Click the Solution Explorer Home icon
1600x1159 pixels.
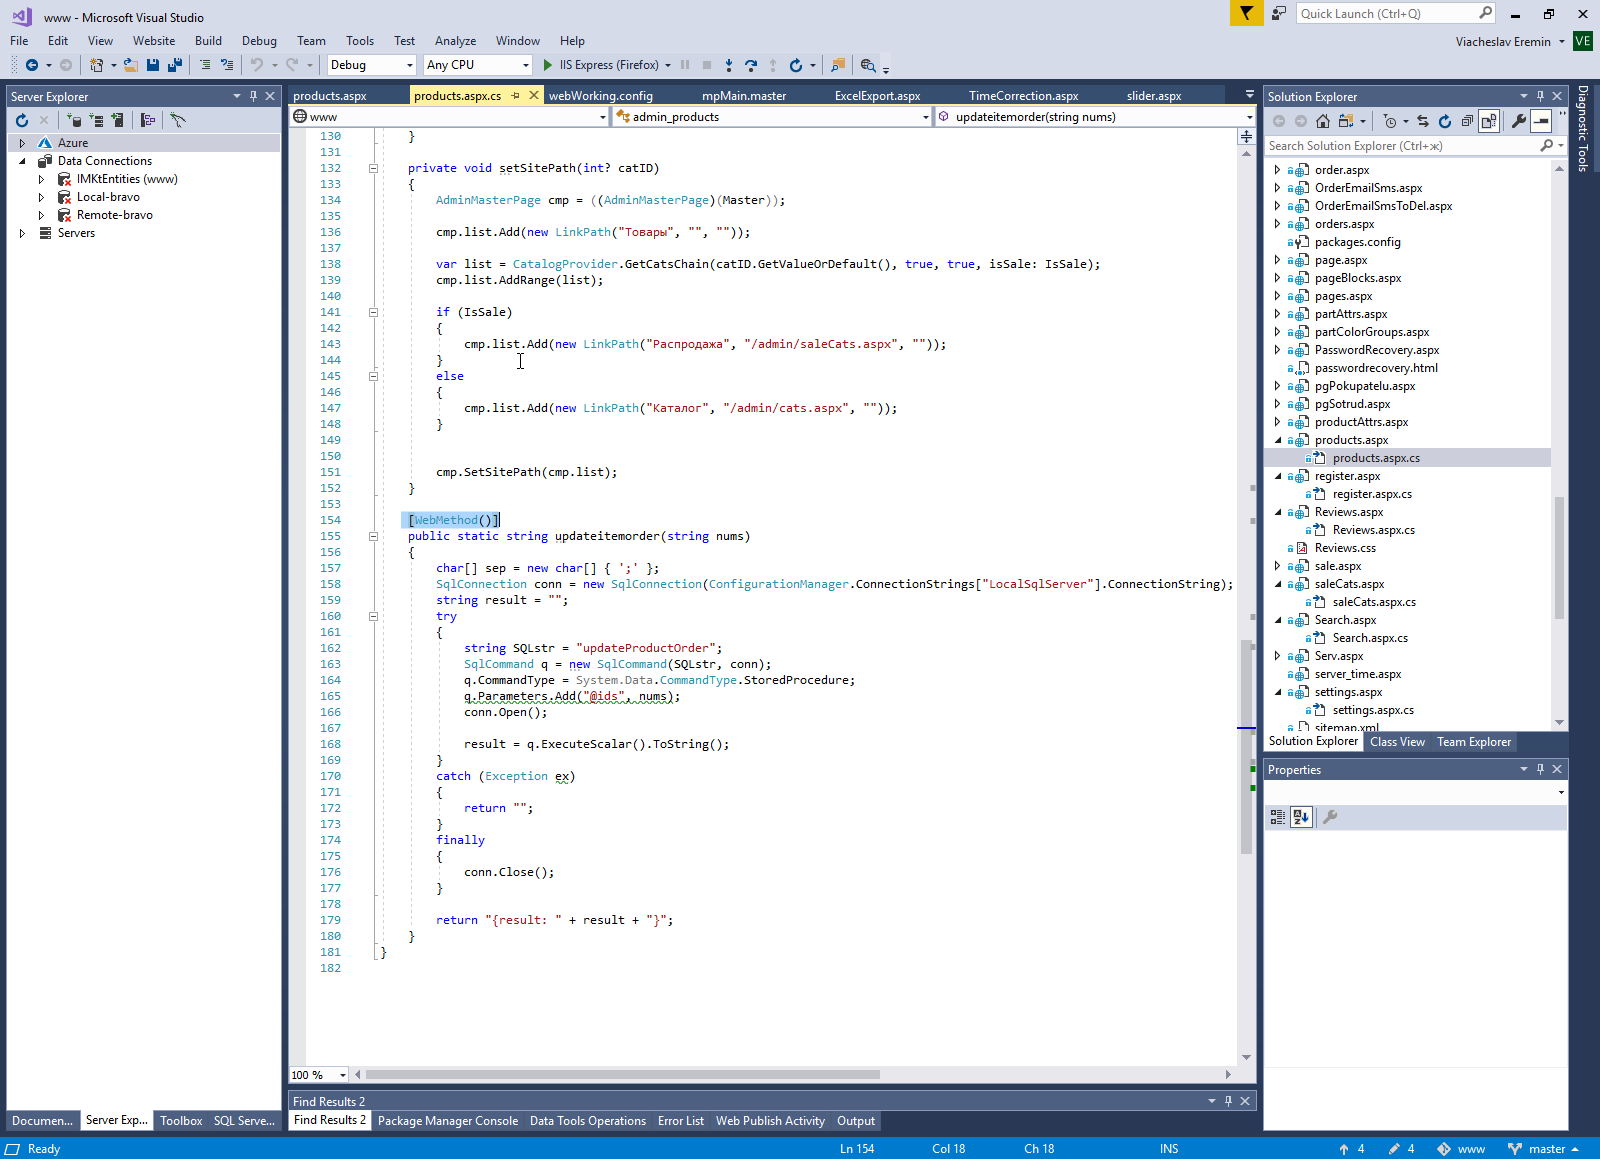coord(1323,121)
